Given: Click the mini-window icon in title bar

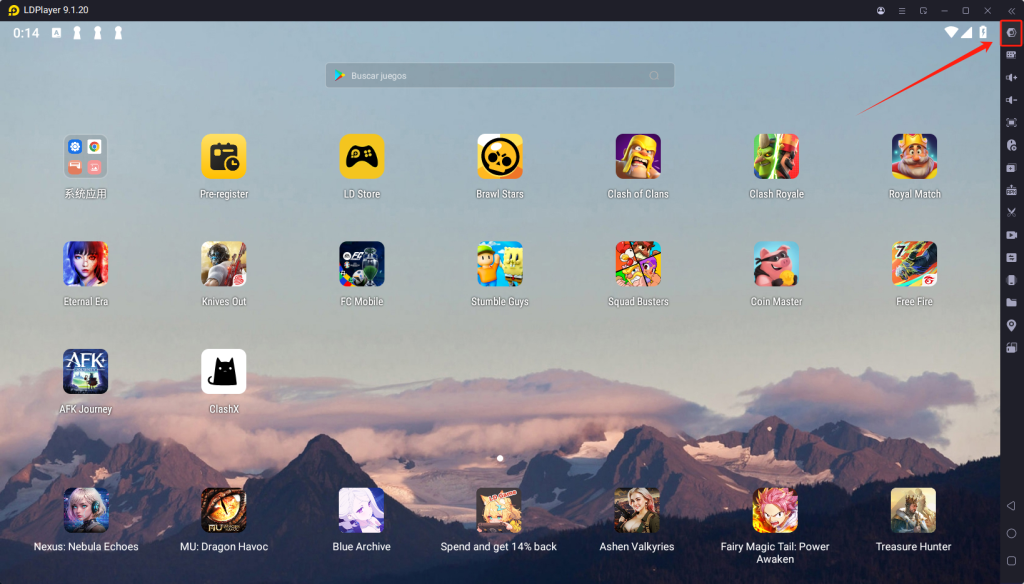Looking at the screenshot, I should [923, 10].
